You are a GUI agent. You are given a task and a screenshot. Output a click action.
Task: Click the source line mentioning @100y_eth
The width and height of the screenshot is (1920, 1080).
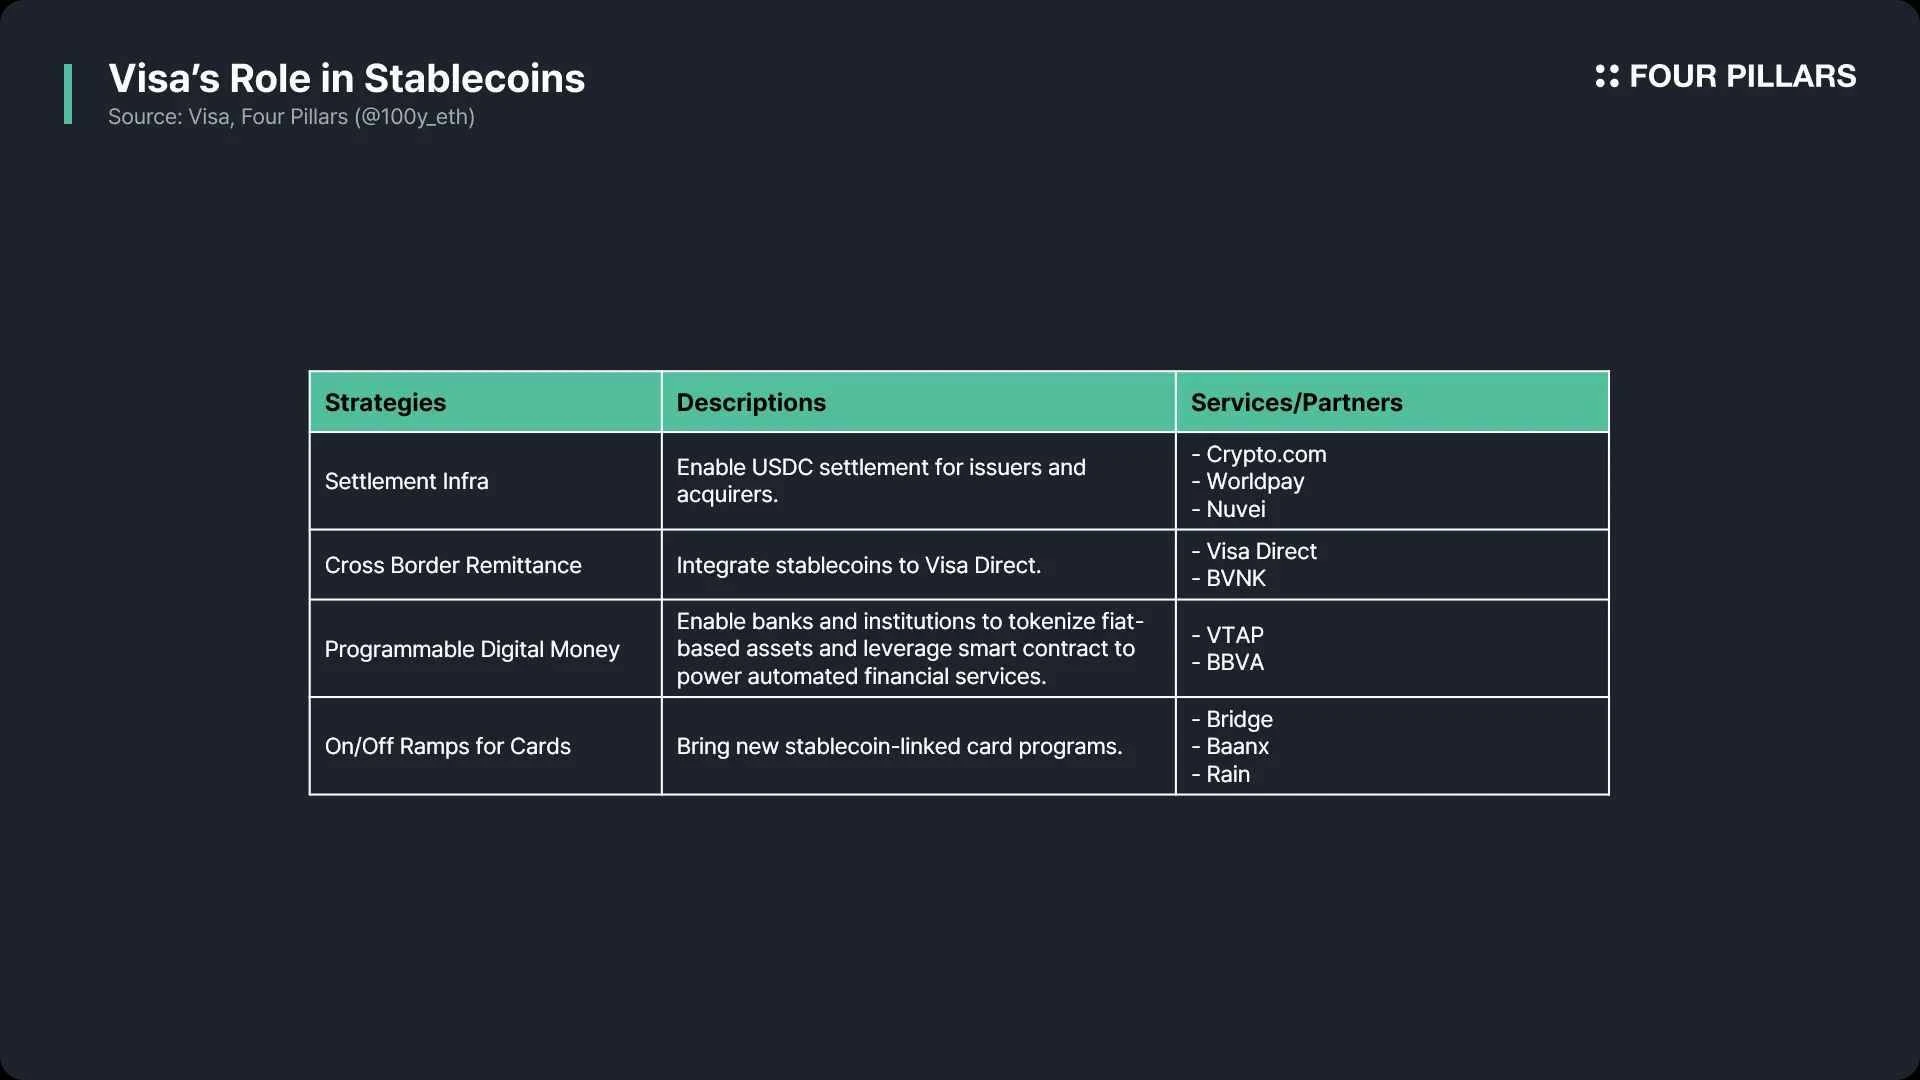[x=291, y=117]
